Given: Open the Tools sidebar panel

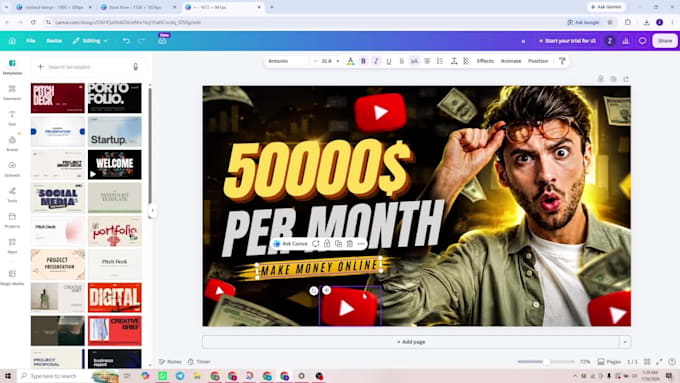Looking at the screenshot, I should (12, 194).
